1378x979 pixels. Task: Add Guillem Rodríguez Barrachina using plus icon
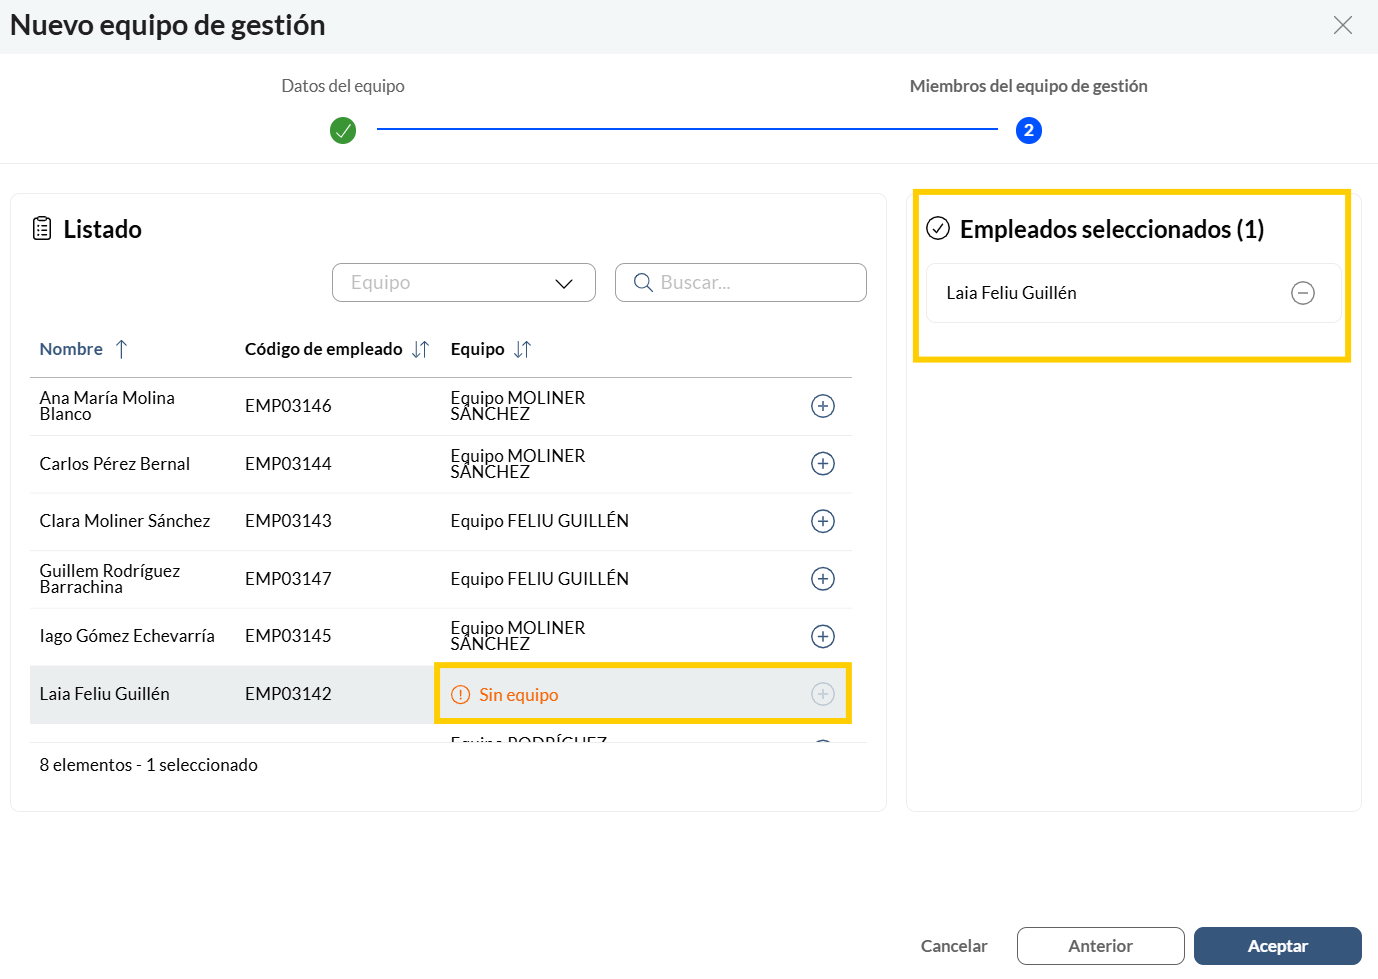[x=822, y=579]
